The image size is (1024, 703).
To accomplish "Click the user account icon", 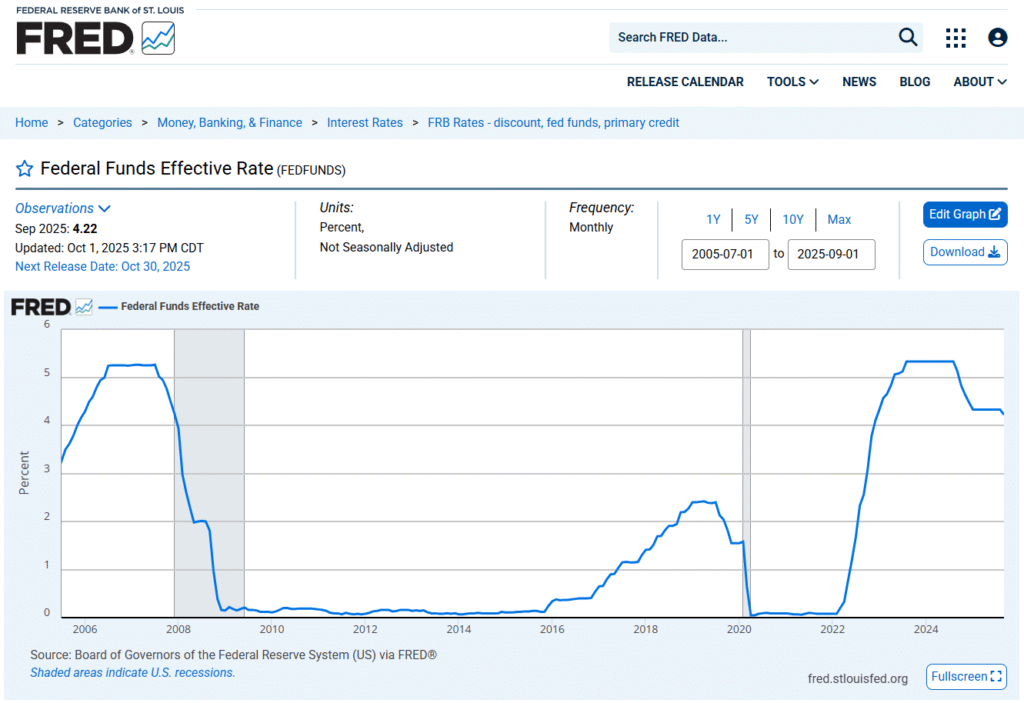I will 997,37.
